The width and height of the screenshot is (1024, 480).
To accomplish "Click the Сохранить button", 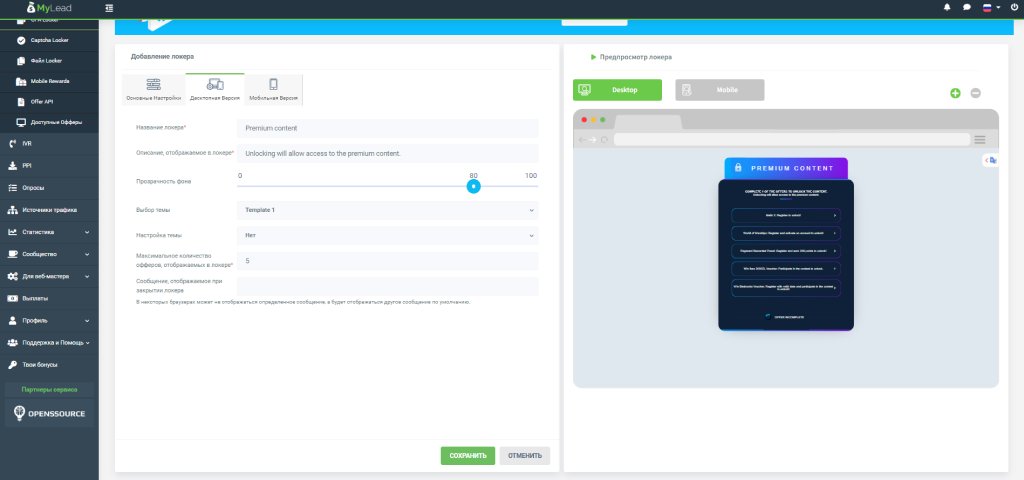I will 468,456.
